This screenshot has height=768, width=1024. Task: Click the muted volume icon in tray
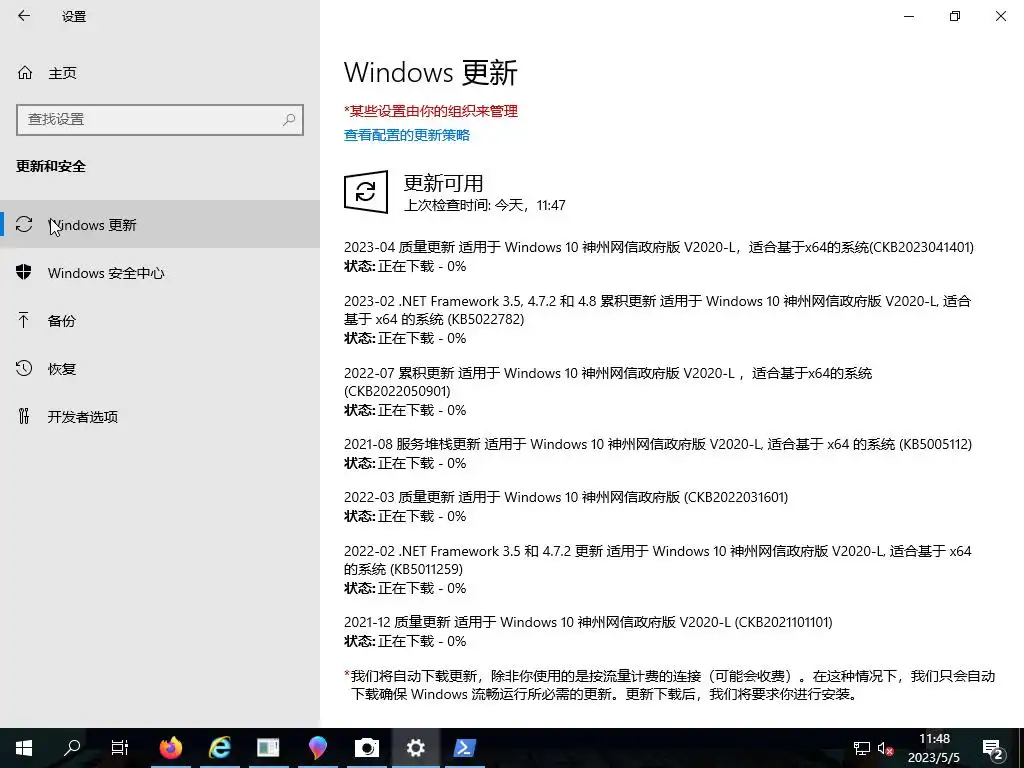coord(885,748)
